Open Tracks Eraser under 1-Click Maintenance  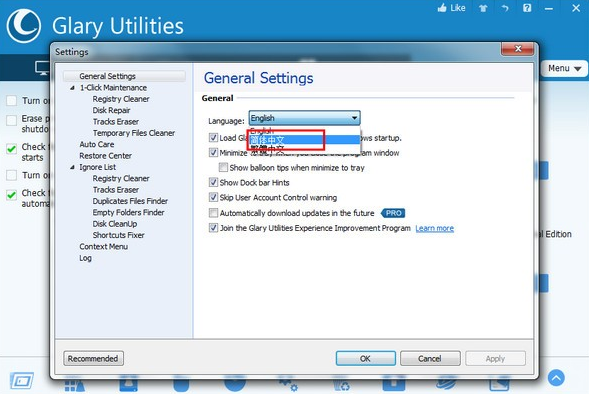point(116,122)
